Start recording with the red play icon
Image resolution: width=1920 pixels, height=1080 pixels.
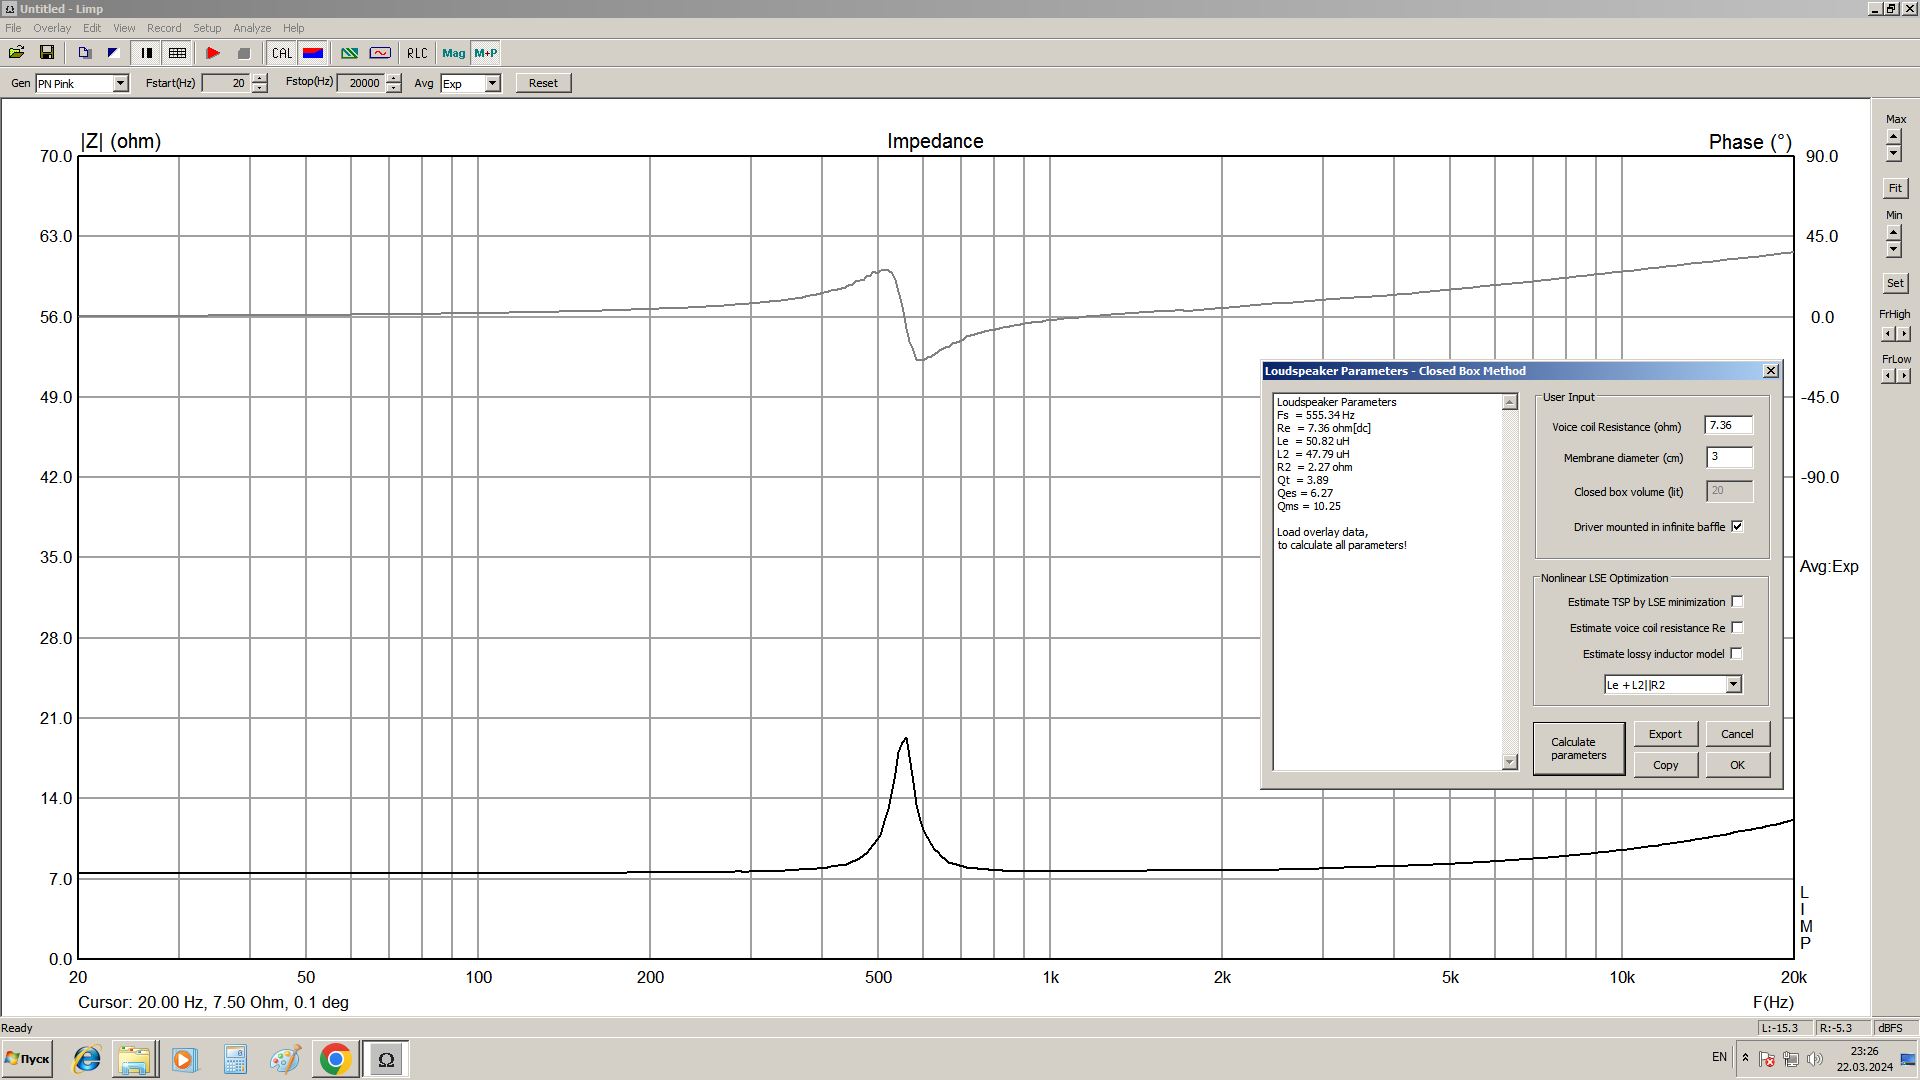pos(213,53)
